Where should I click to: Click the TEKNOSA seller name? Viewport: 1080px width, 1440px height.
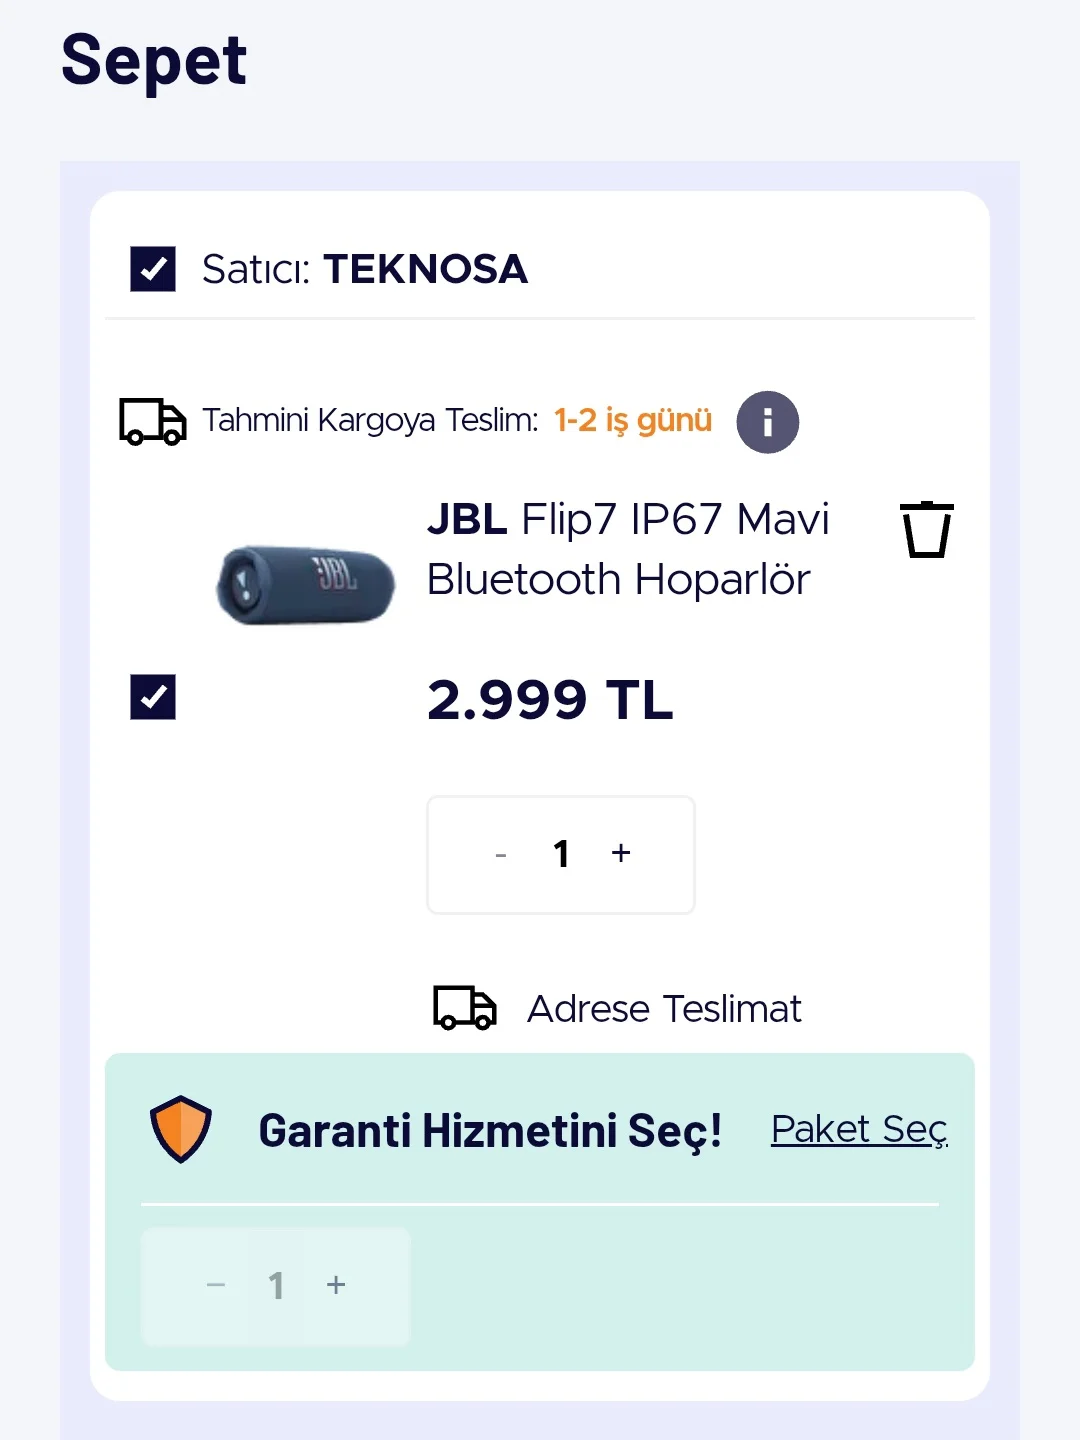425,269
